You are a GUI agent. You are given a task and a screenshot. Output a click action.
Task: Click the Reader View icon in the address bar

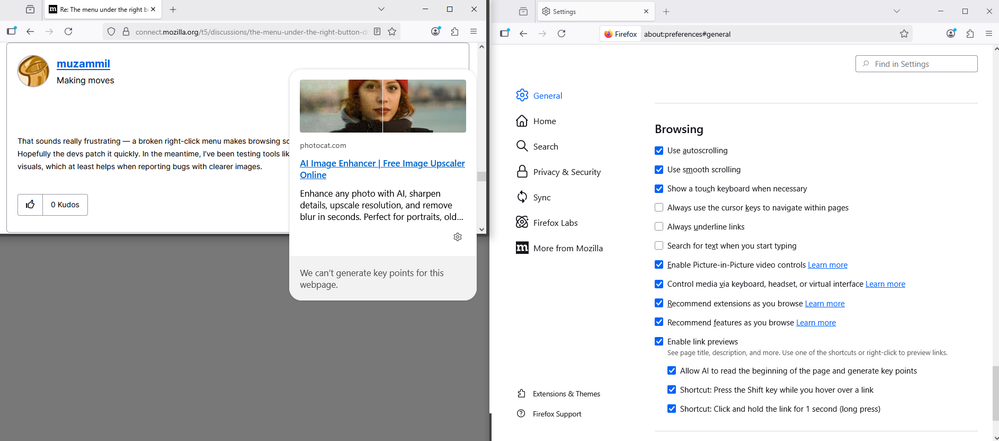377,32
